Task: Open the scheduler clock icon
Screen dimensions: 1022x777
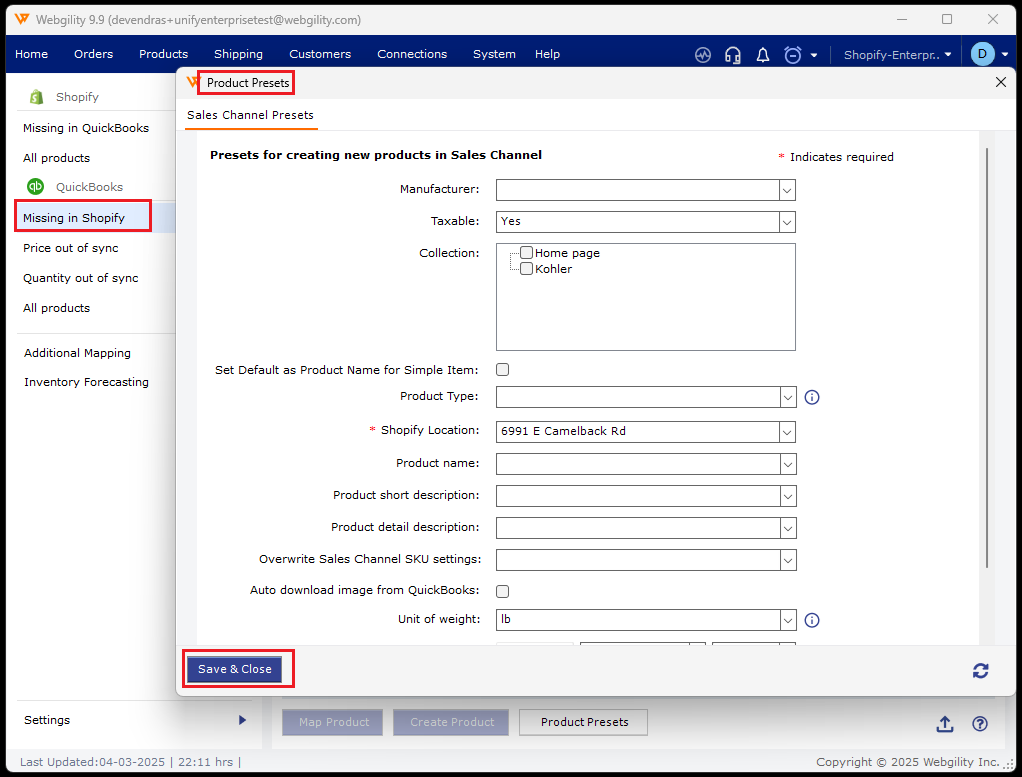Action: click(x=793, y=55)
